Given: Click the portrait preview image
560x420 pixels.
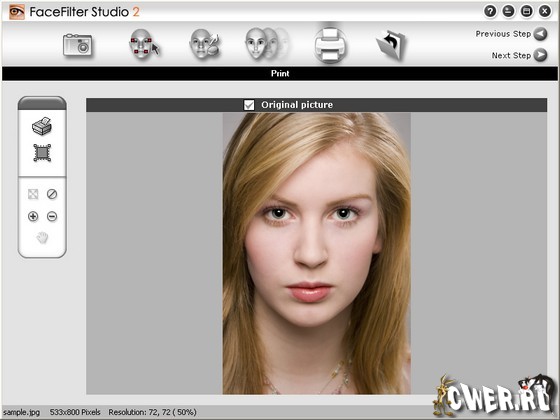Looking at the screenshot, I should [x=316, y=254].
